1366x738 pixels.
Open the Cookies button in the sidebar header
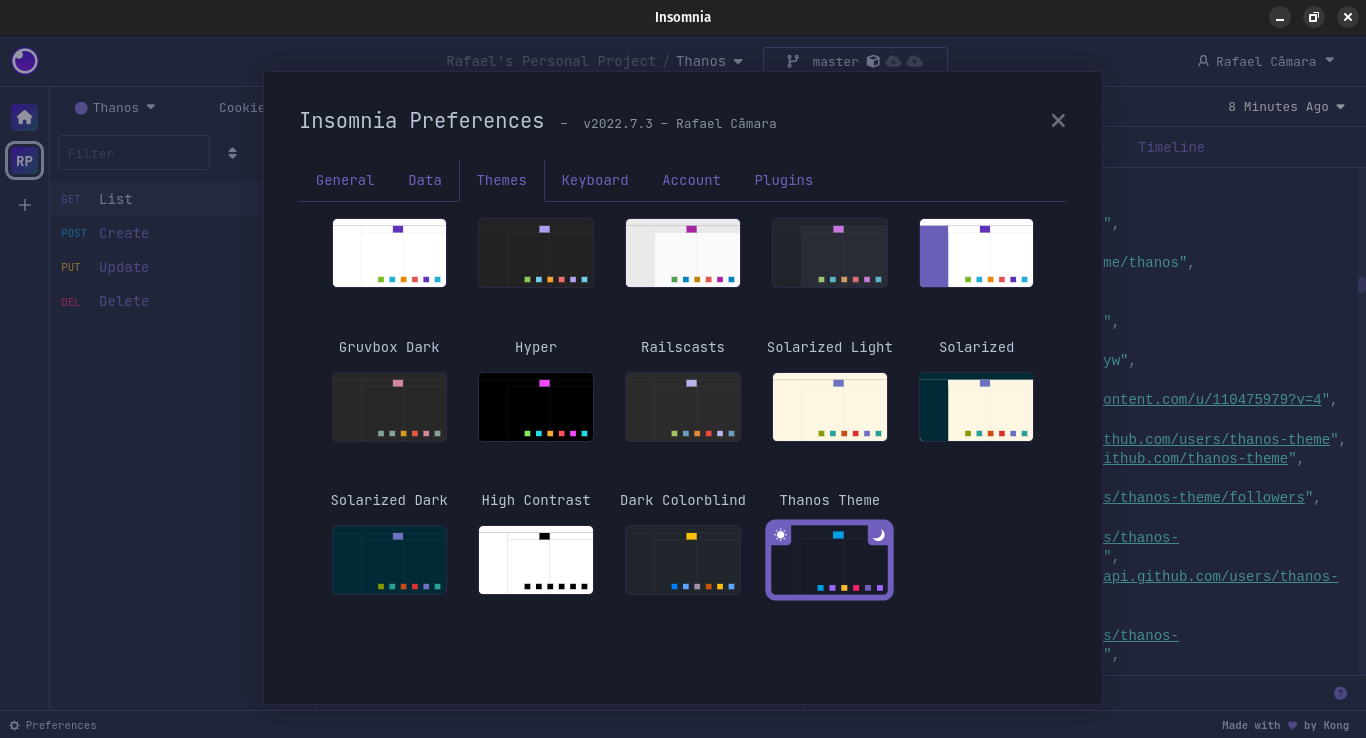(x=242, y=108)
